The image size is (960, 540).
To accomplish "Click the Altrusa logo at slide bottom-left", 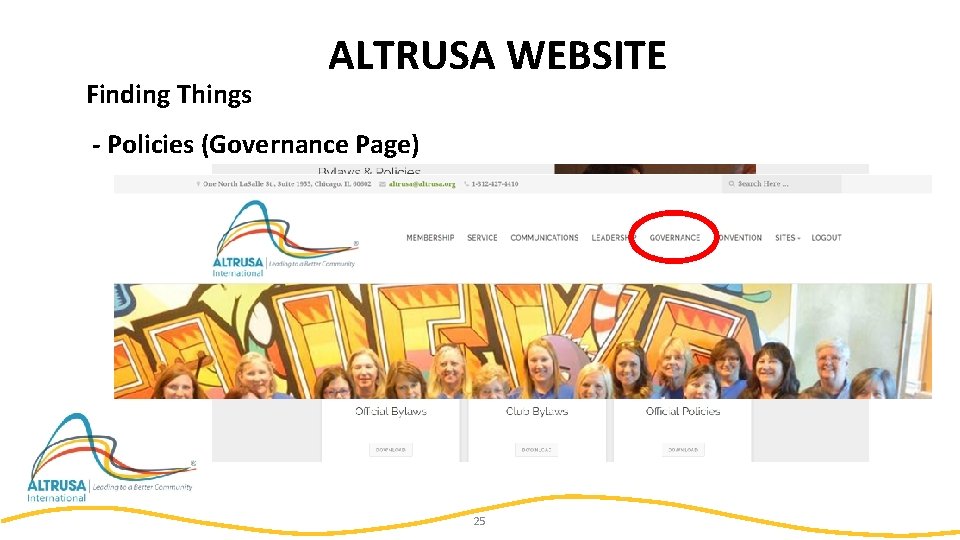I will click(111, 459).
